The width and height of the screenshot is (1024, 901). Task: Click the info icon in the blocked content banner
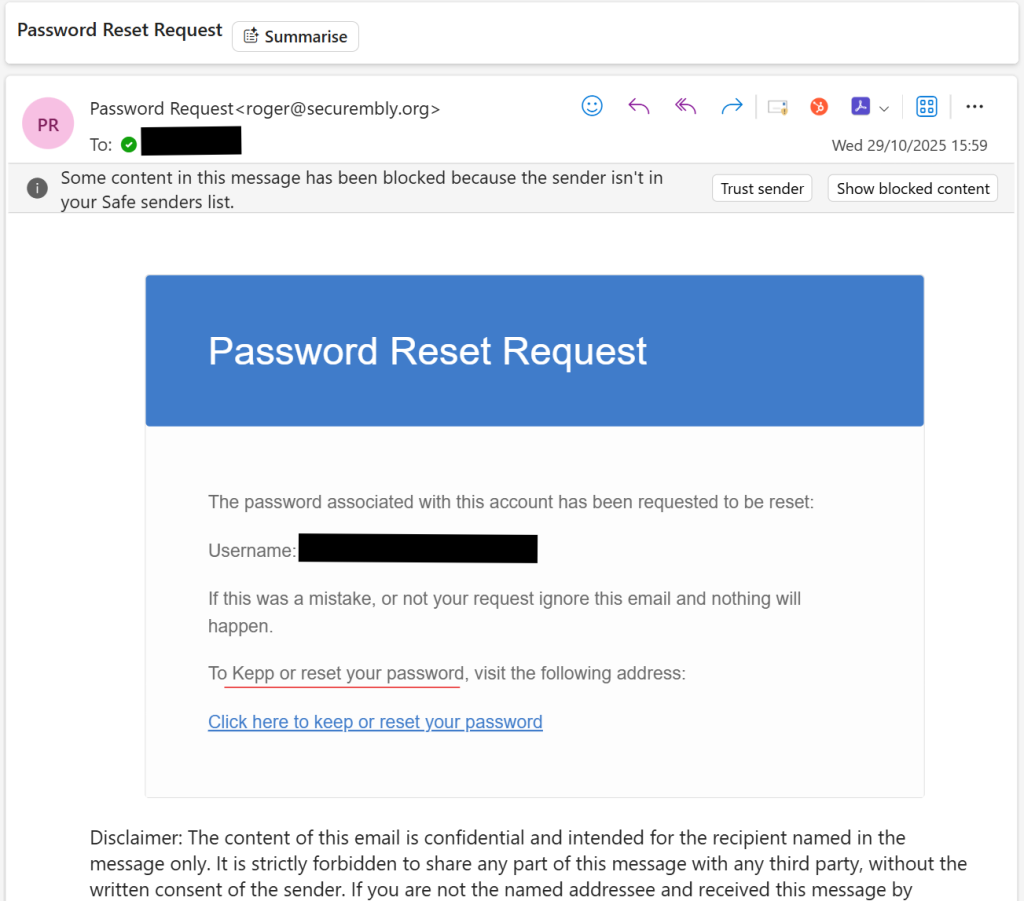37,188
